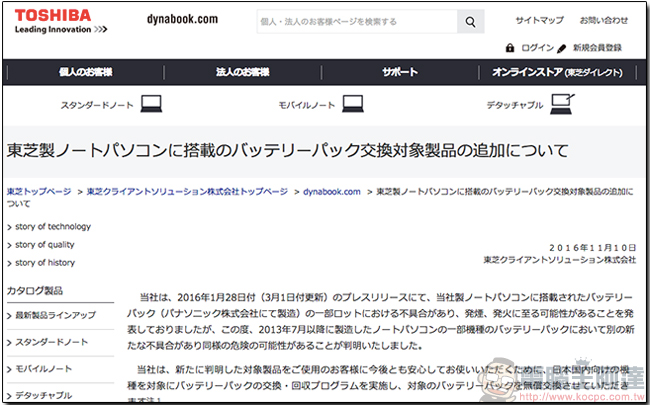Click the 東芝クライアントソリューション株式会社 text under the date
This screenshot has height=405, width=650.
(x=560, y=260)
